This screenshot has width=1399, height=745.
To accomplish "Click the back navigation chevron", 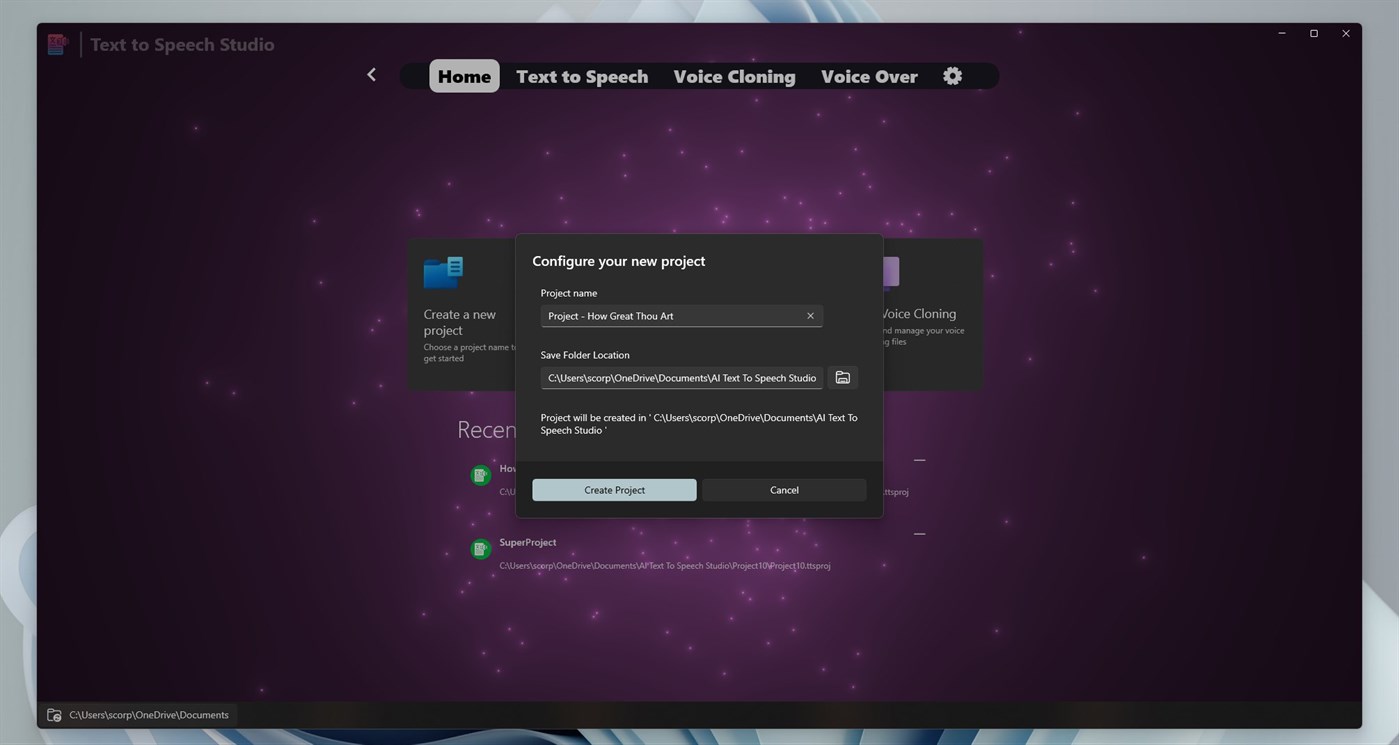I will tap(371, 74).
